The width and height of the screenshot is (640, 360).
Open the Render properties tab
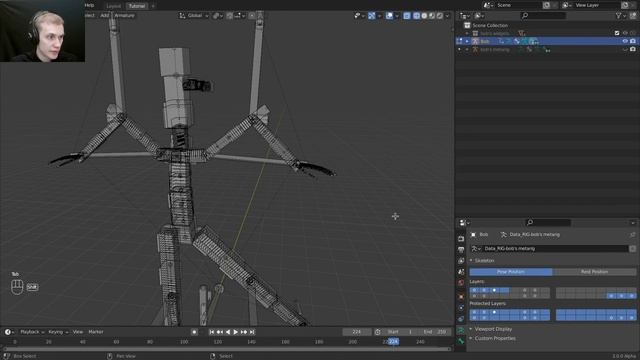(461, 238)
